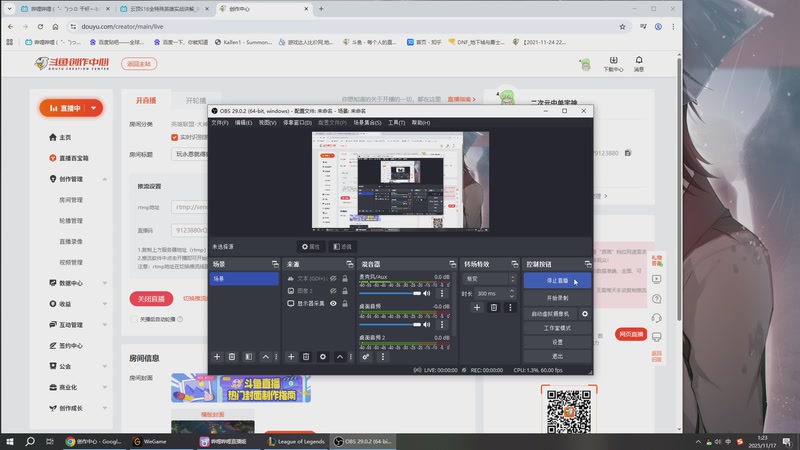This screenshot has height=450, width=800.
Task: Click the OBS preview canvas thumbnail
Action: point(401,181)
